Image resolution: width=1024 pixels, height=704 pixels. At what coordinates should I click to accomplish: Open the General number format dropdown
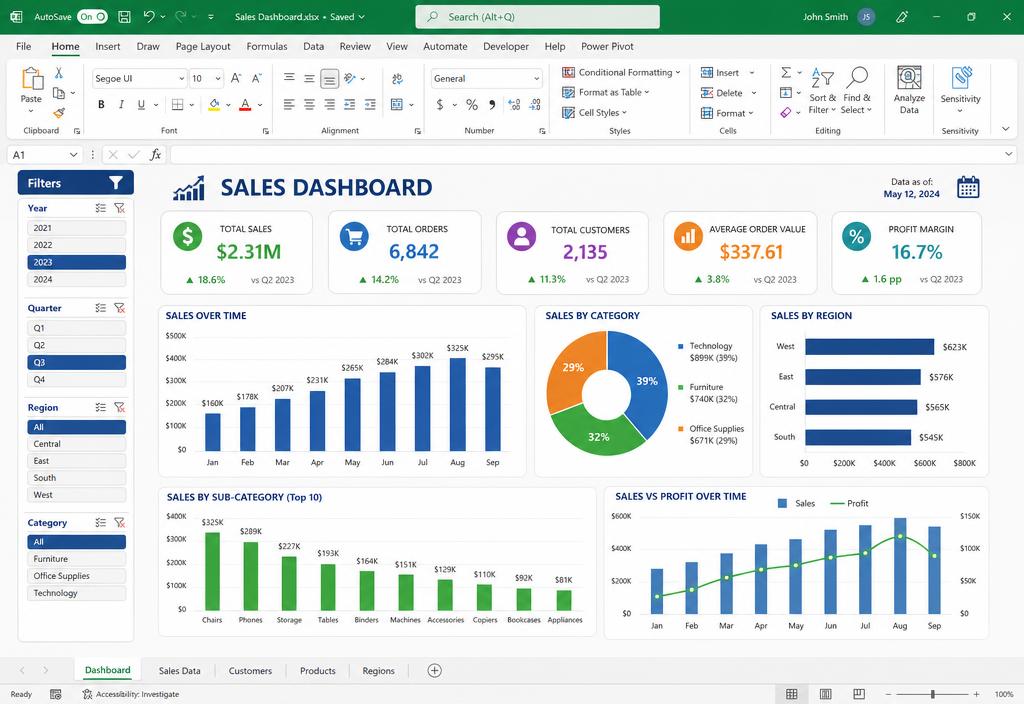[536, 78]
